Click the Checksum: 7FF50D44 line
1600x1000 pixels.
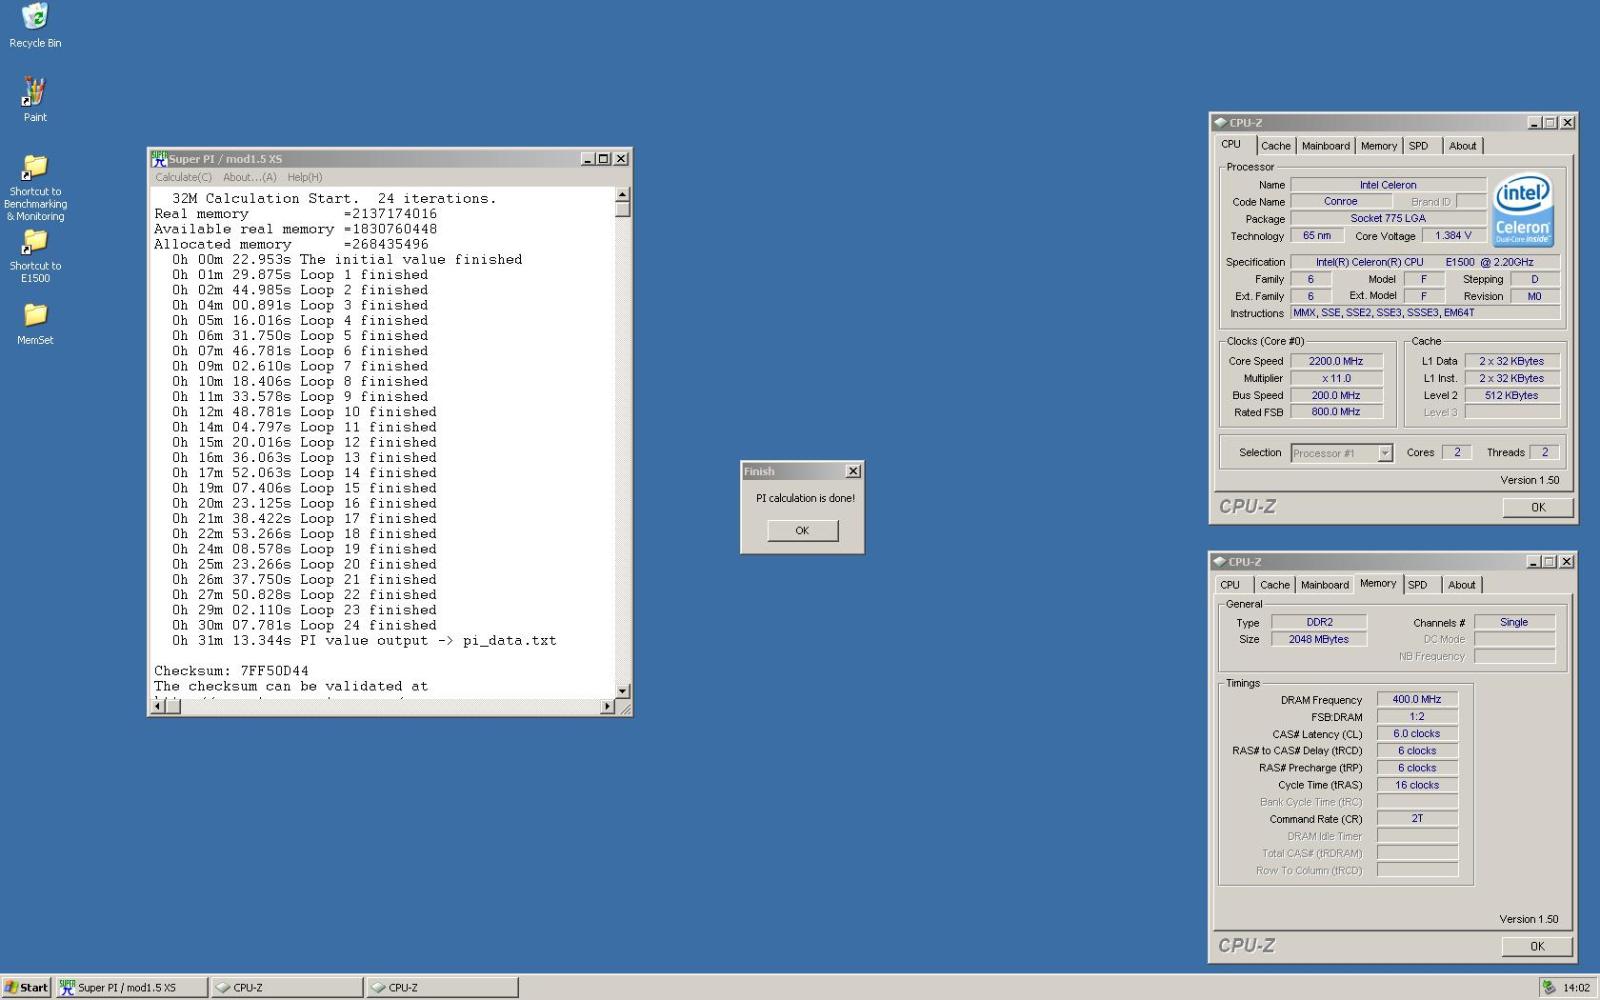click(x=231, y=671)
